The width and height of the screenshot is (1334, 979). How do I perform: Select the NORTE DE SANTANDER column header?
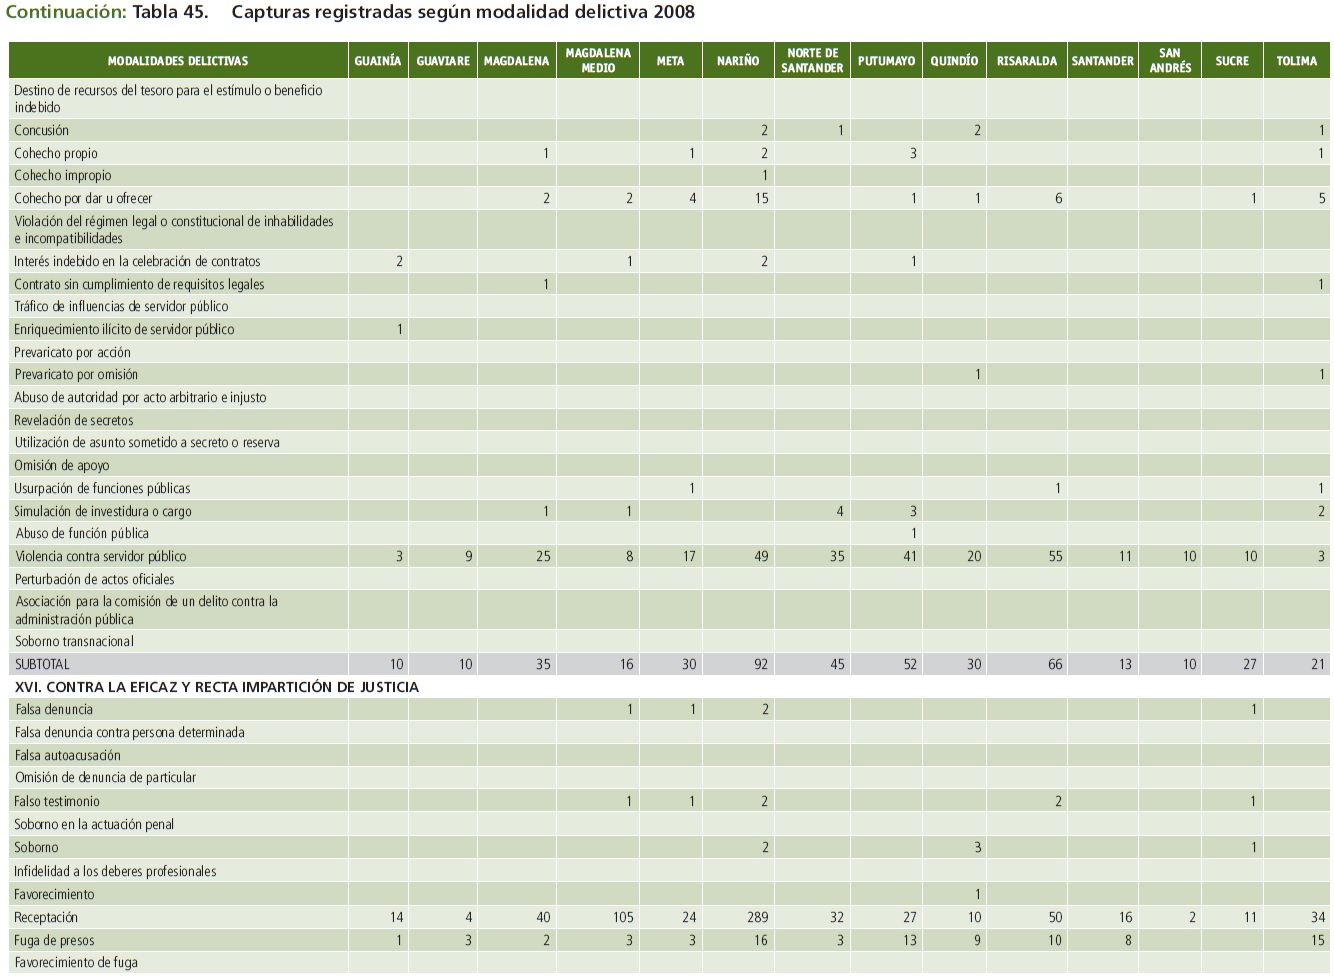click(x=812, y=61)
